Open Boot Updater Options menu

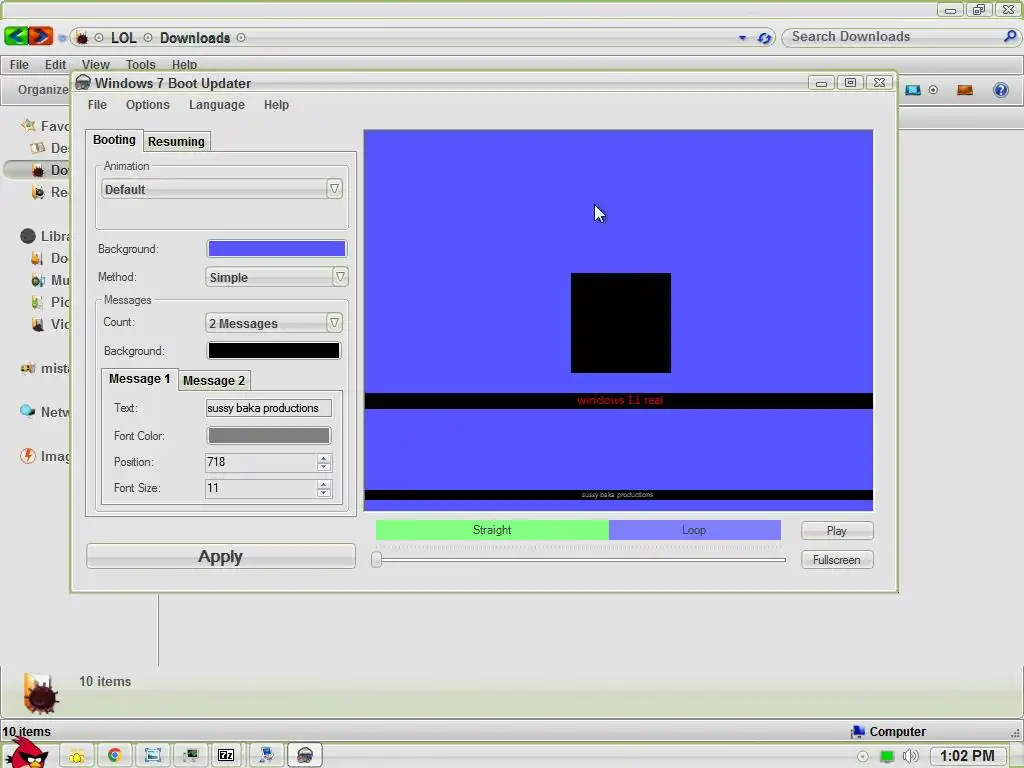(148, 105)
